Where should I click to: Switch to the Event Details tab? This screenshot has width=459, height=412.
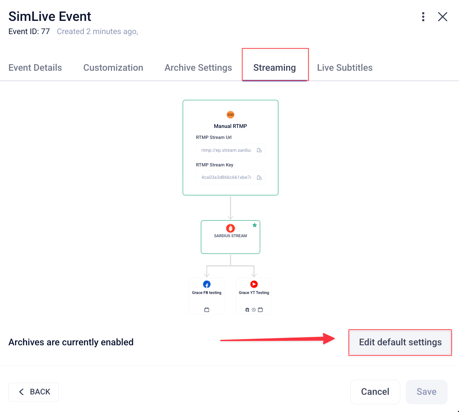coord(35,68)
